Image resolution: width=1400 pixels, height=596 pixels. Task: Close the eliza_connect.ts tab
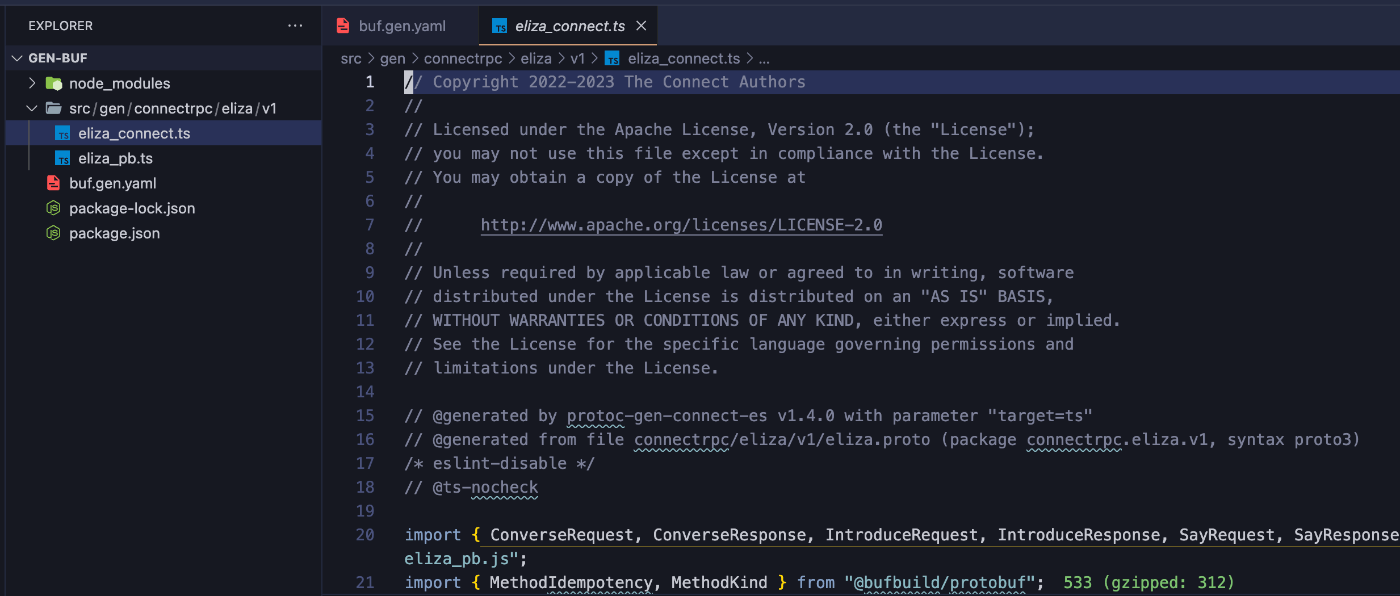pos(641,27)
